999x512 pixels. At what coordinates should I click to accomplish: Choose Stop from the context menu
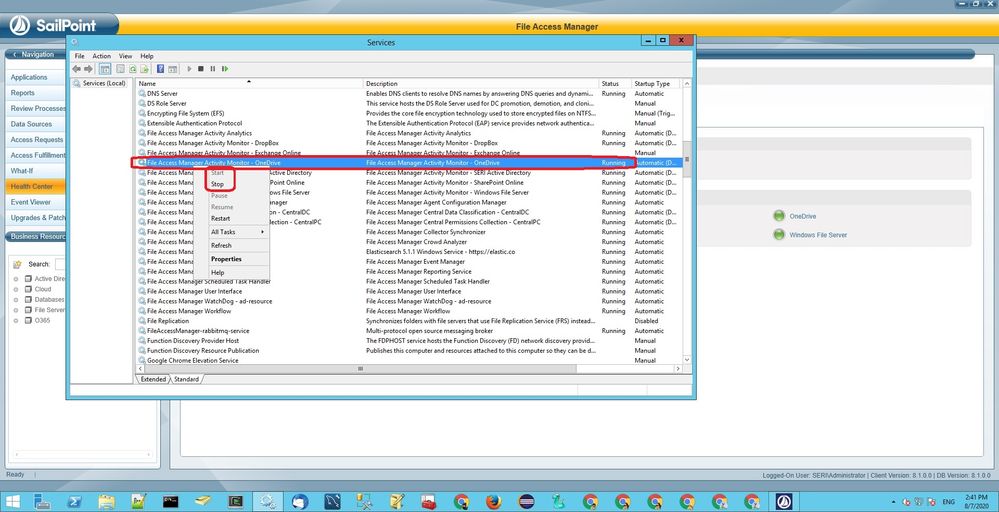pyautogui.click(x=217, y=184)
